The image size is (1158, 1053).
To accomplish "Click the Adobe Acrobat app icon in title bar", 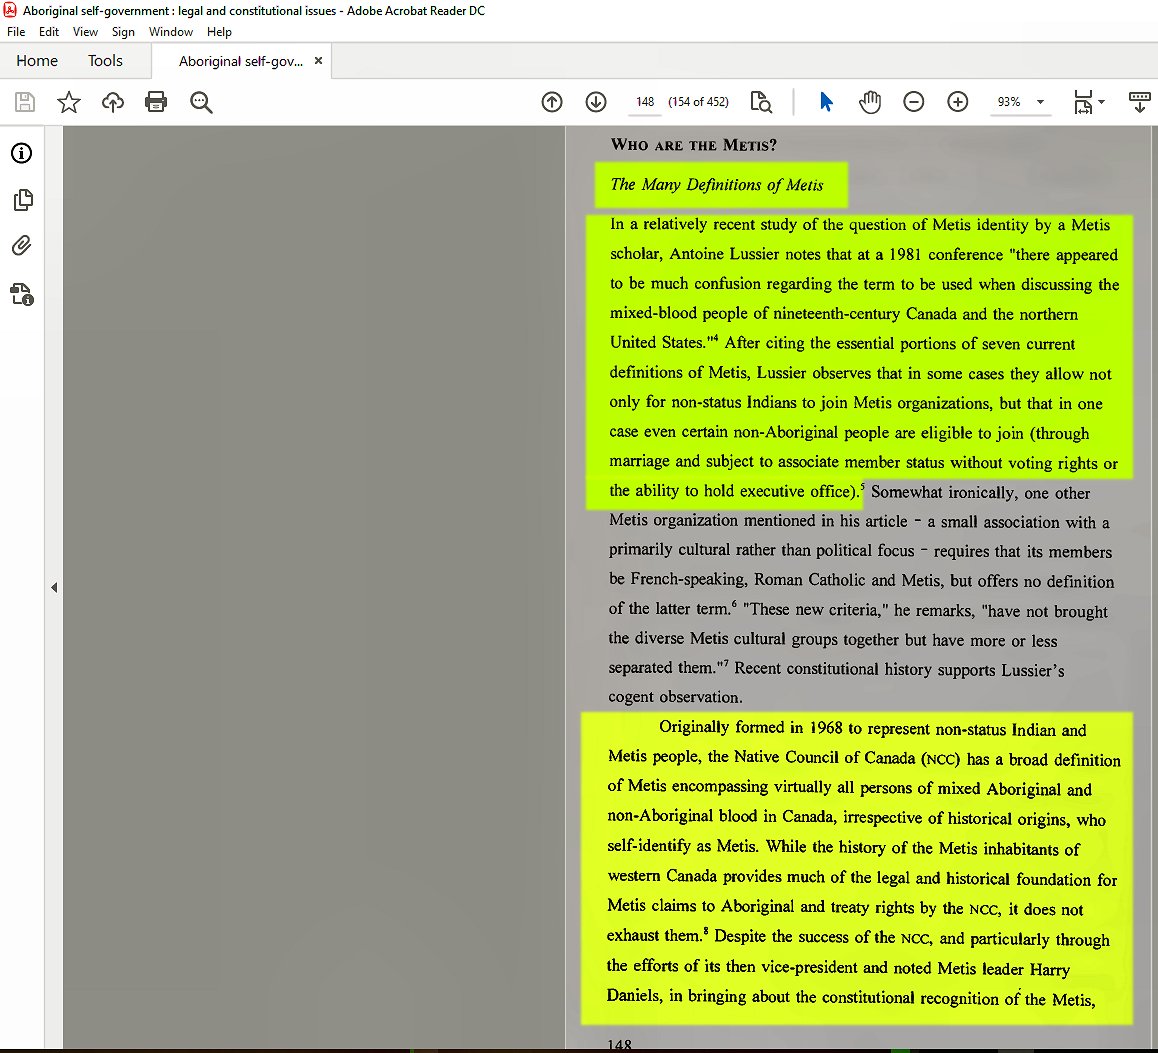I will pos(10,10).
